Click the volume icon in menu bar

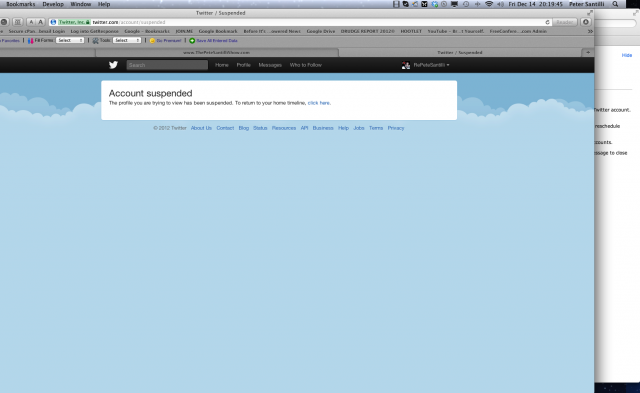[x=500, y=4]
